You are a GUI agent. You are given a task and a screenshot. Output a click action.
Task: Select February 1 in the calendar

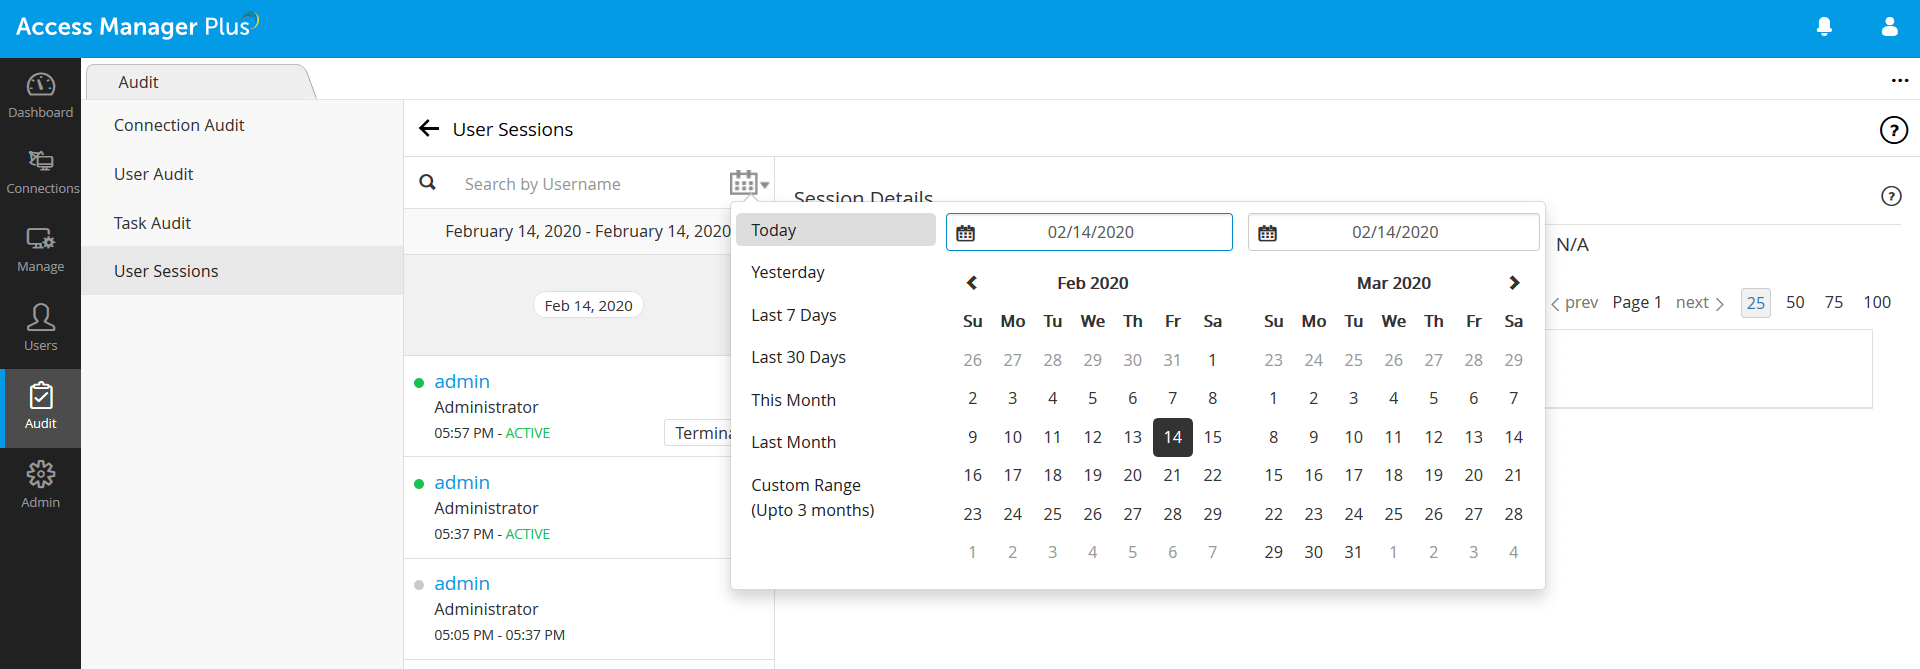click(x=1212, y=360)
